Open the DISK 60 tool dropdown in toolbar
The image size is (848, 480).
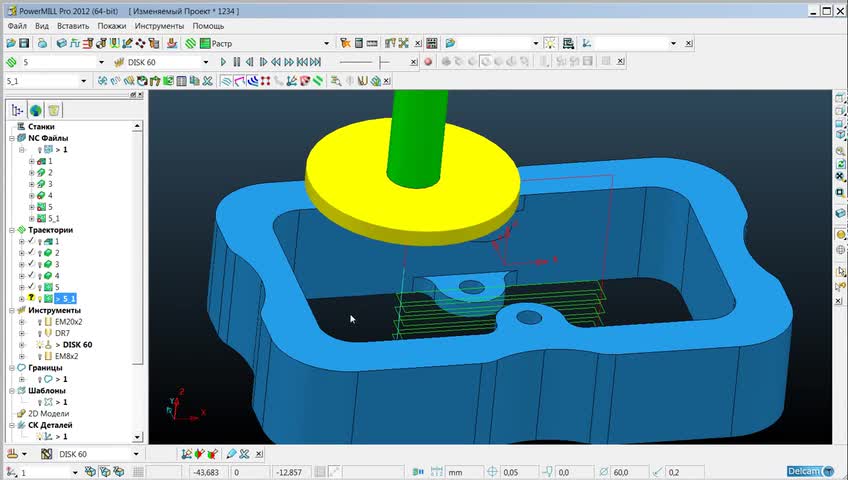pyautogui.click(x=205, y=62)
